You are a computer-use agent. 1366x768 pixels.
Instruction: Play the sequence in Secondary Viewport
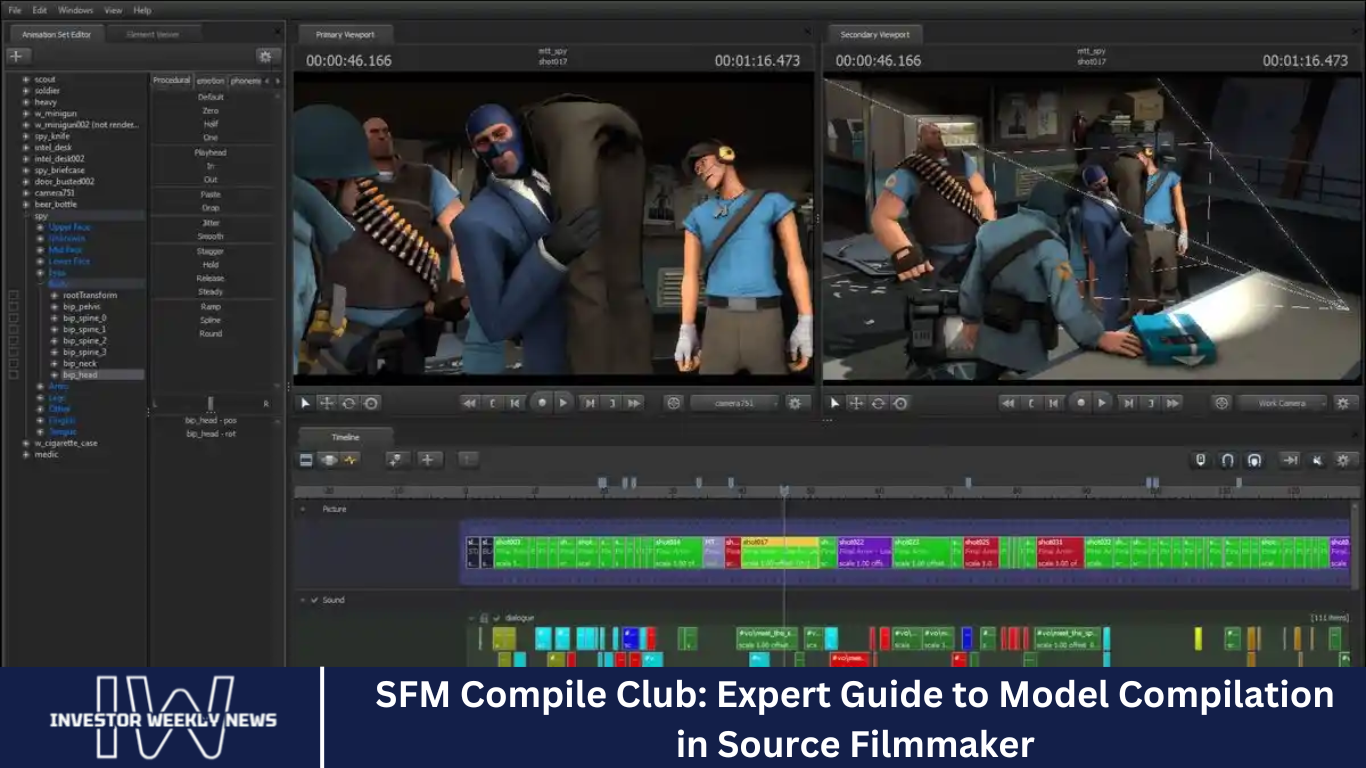[x=1102, y=403]
